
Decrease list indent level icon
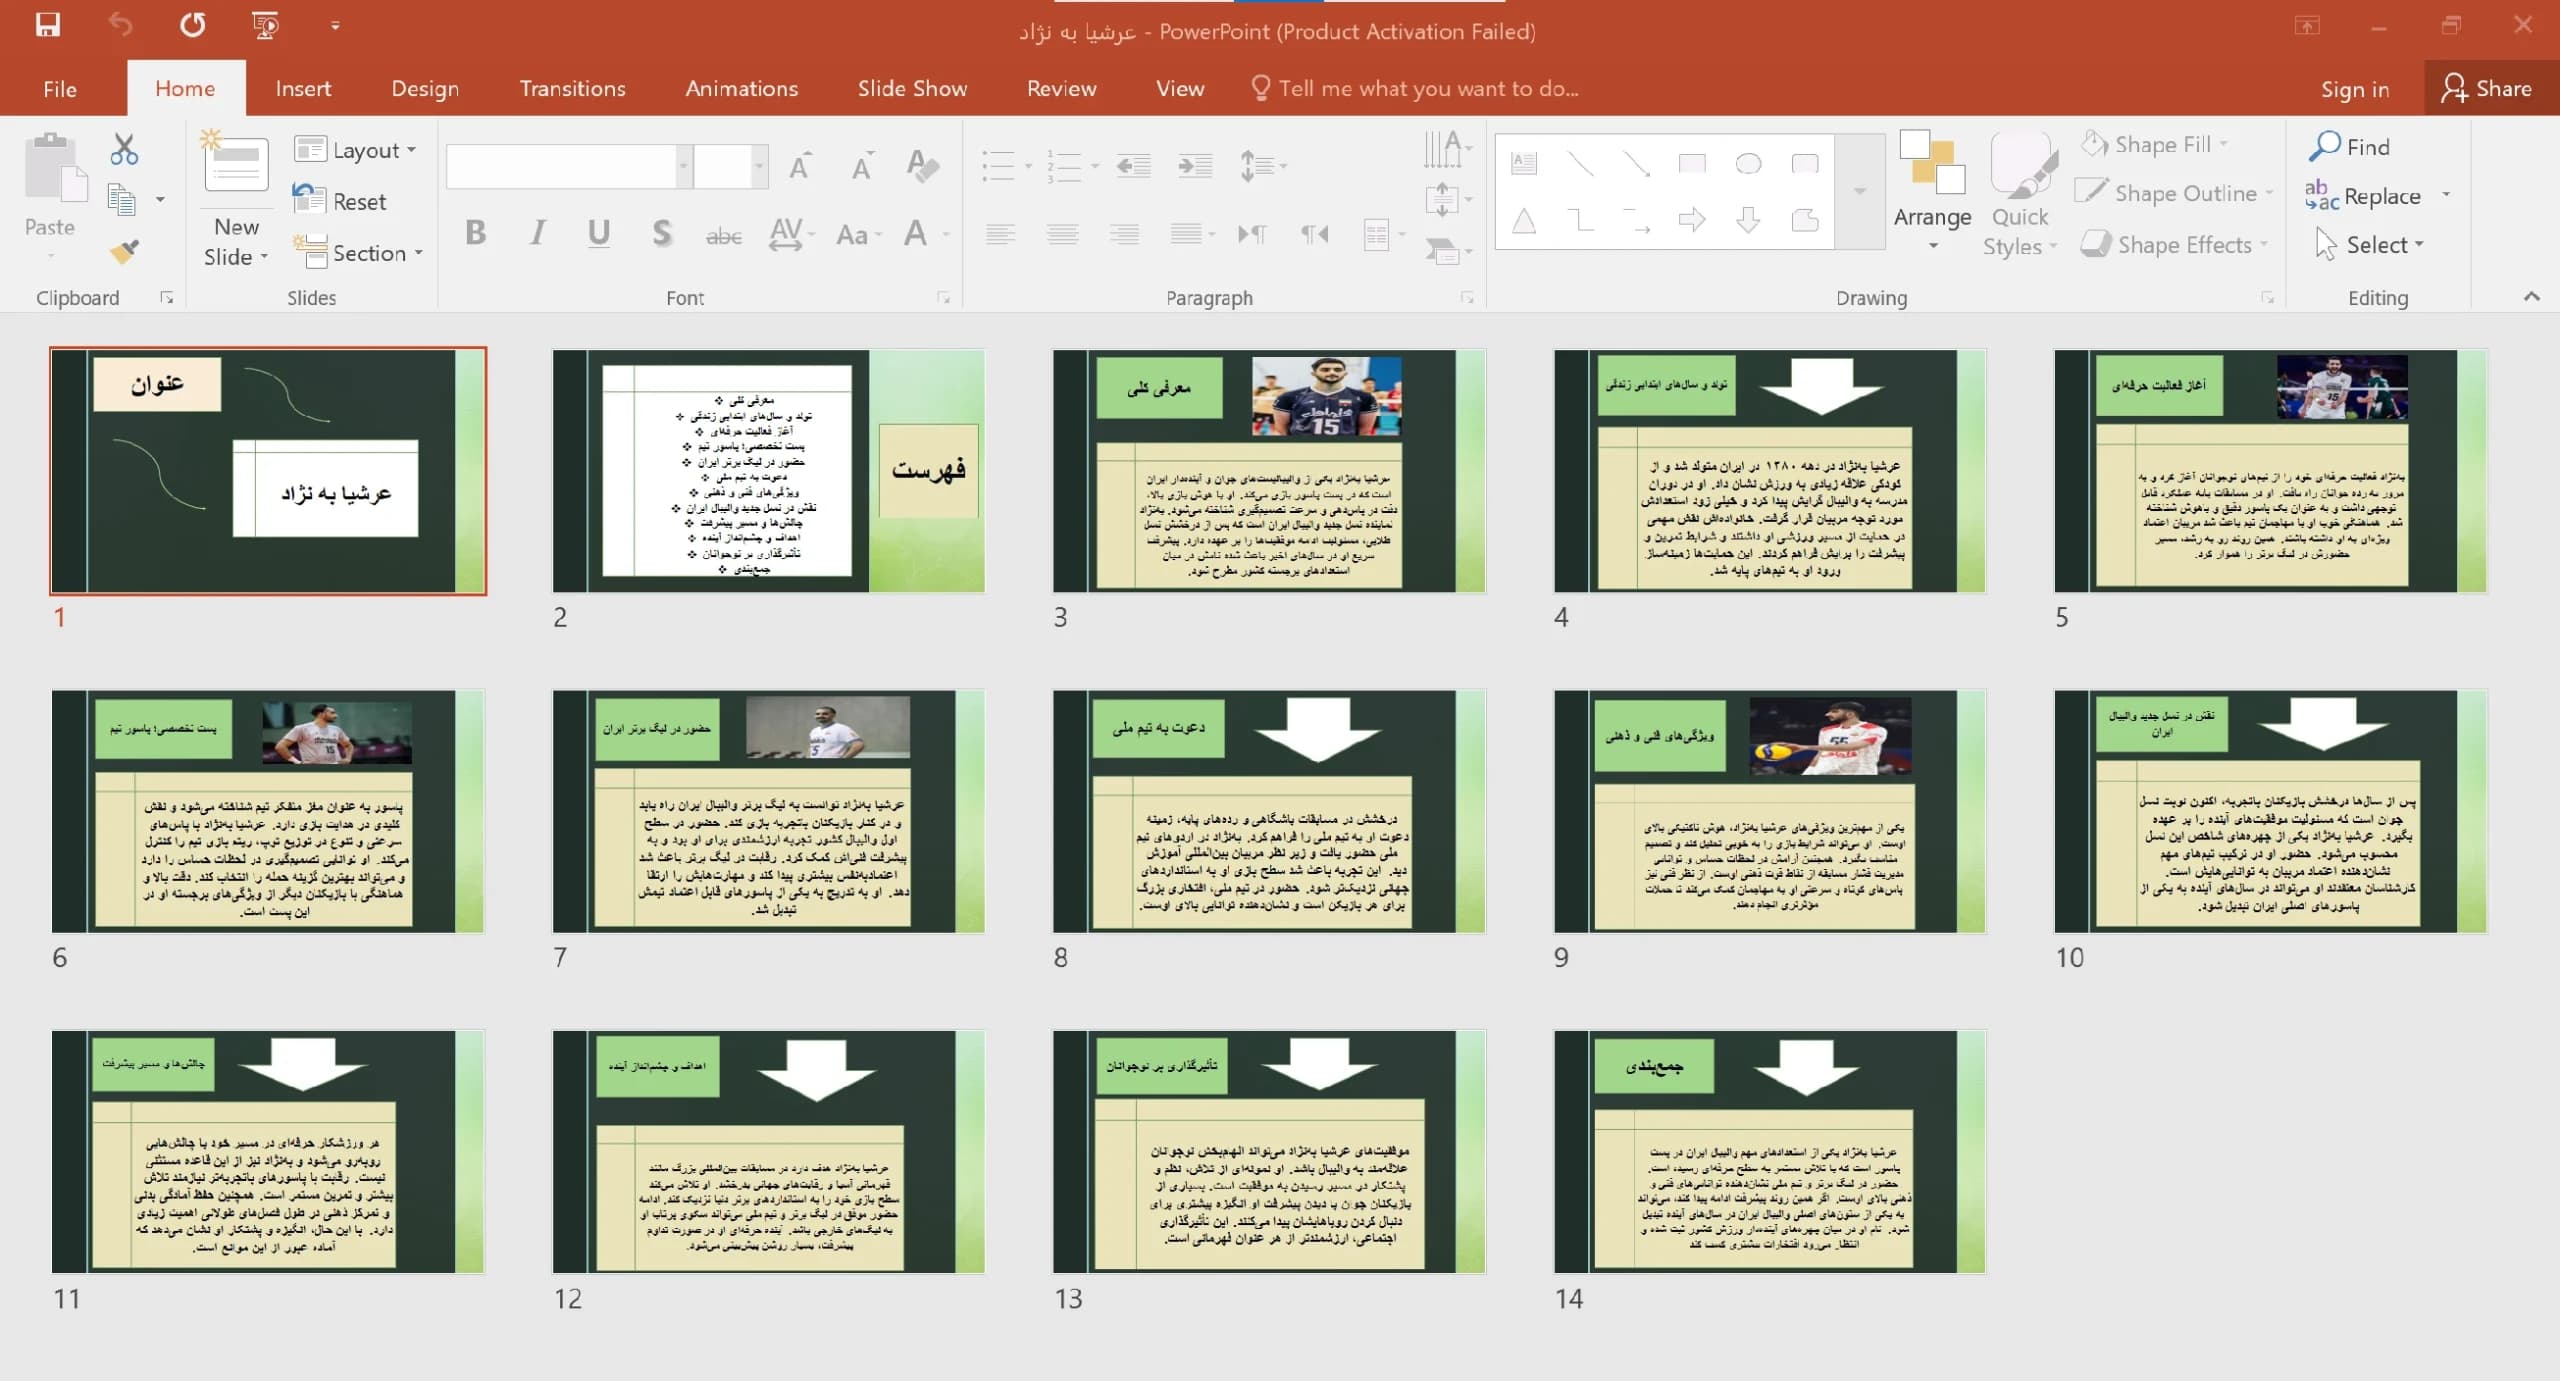1133,166
